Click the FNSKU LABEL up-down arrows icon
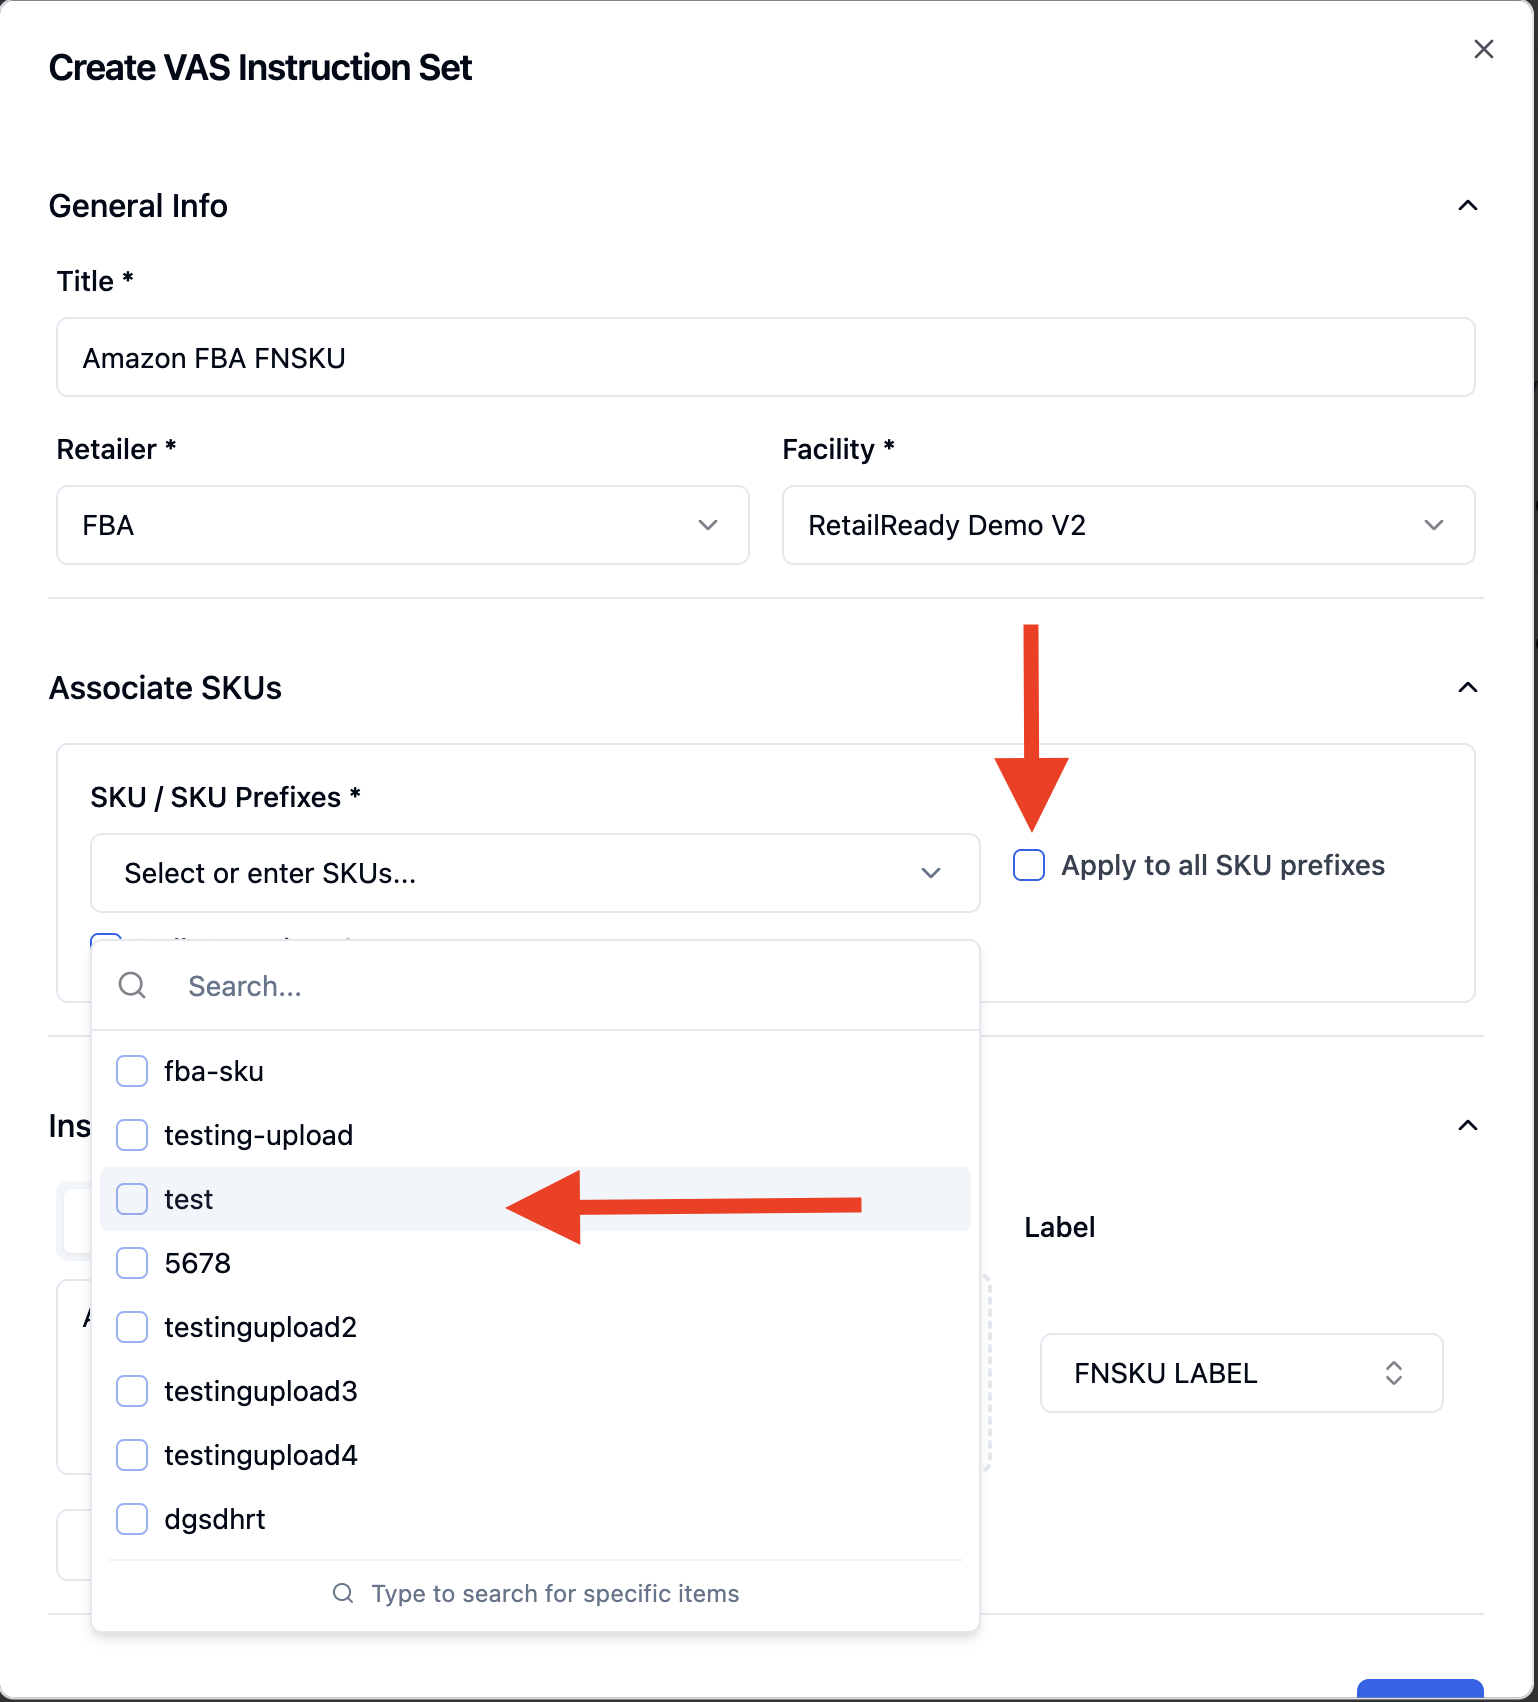Viewport: 1538px width, 1702px height. click(x=1394, y=1373)
